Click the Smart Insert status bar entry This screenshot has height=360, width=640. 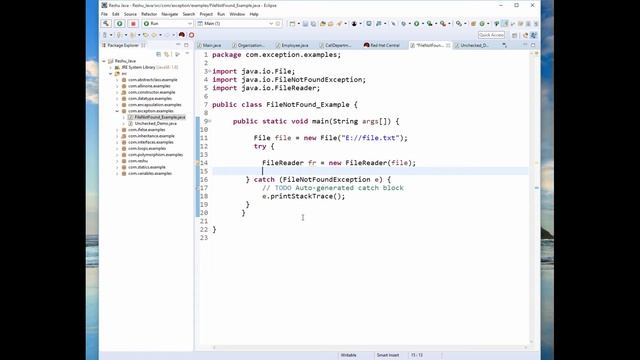(388, 356)
